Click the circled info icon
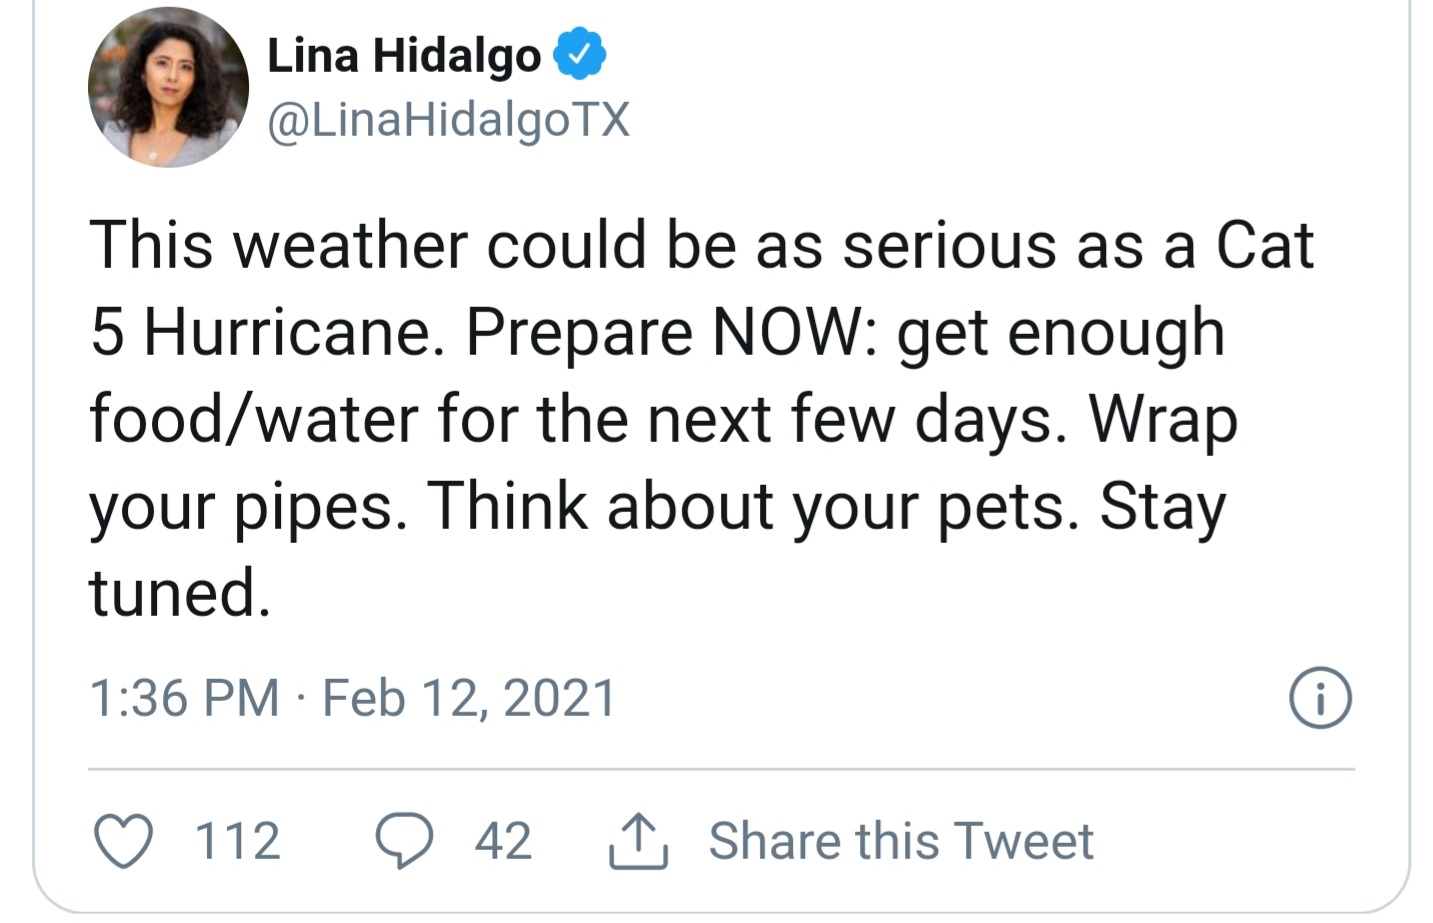Viewport: 1433px width, 923px height. 1320,699
